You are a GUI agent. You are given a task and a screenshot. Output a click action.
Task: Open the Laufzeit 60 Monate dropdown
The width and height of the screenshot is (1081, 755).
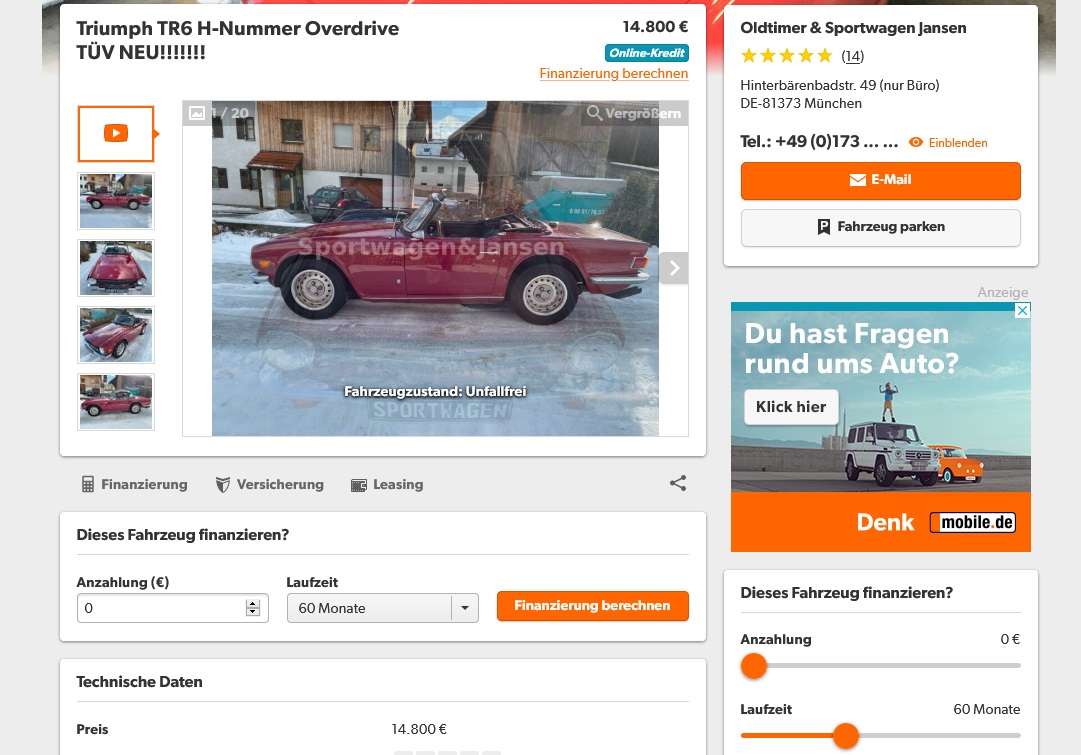[383, 608]
